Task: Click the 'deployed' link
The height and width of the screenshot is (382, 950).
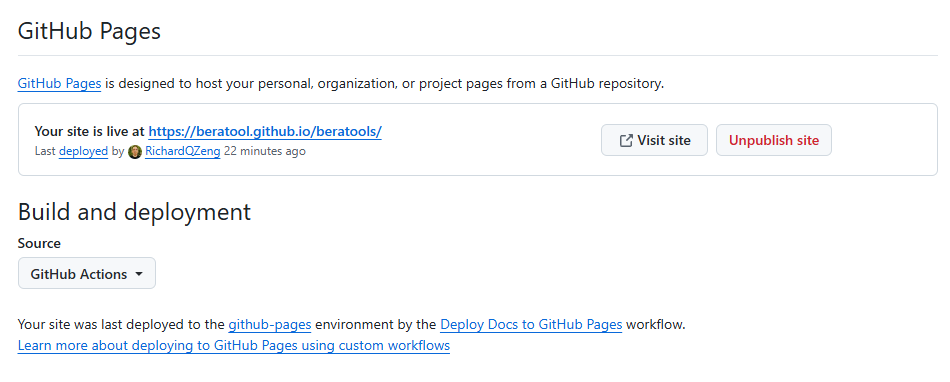Action: pos(84,151)
